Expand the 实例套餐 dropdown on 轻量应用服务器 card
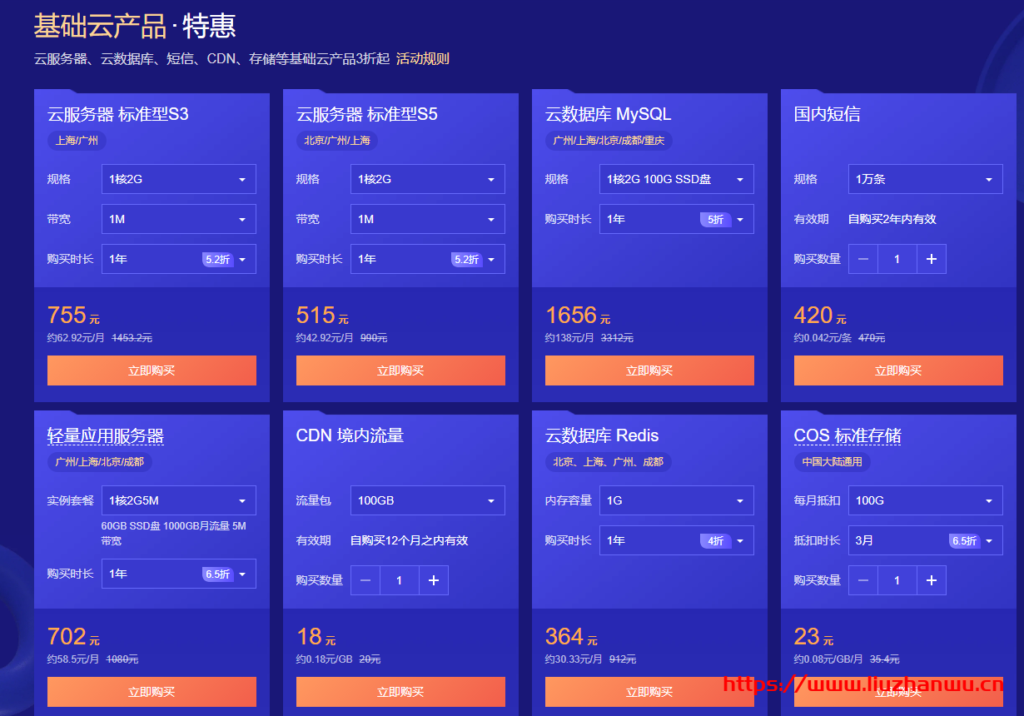Image resolution: width=1024 pixels, height=716 pixels. click(178, 500)
